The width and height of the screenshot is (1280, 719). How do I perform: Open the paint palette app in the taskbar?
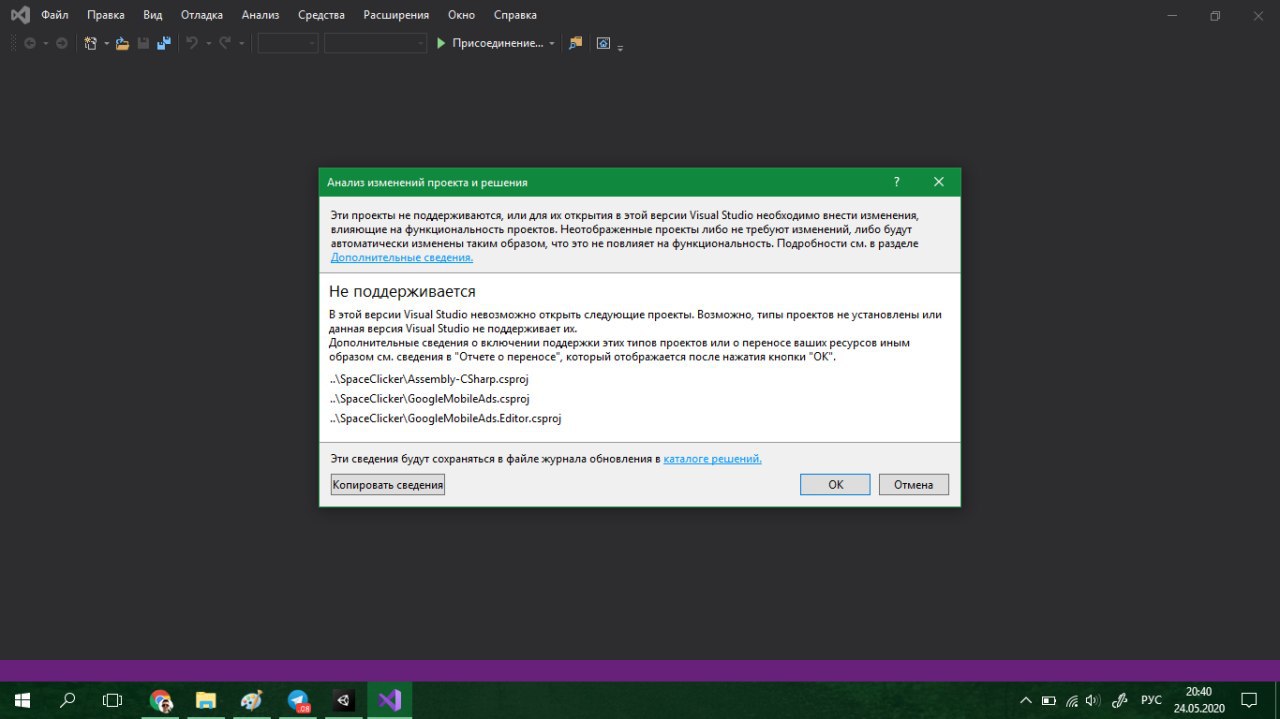[252, 700]
